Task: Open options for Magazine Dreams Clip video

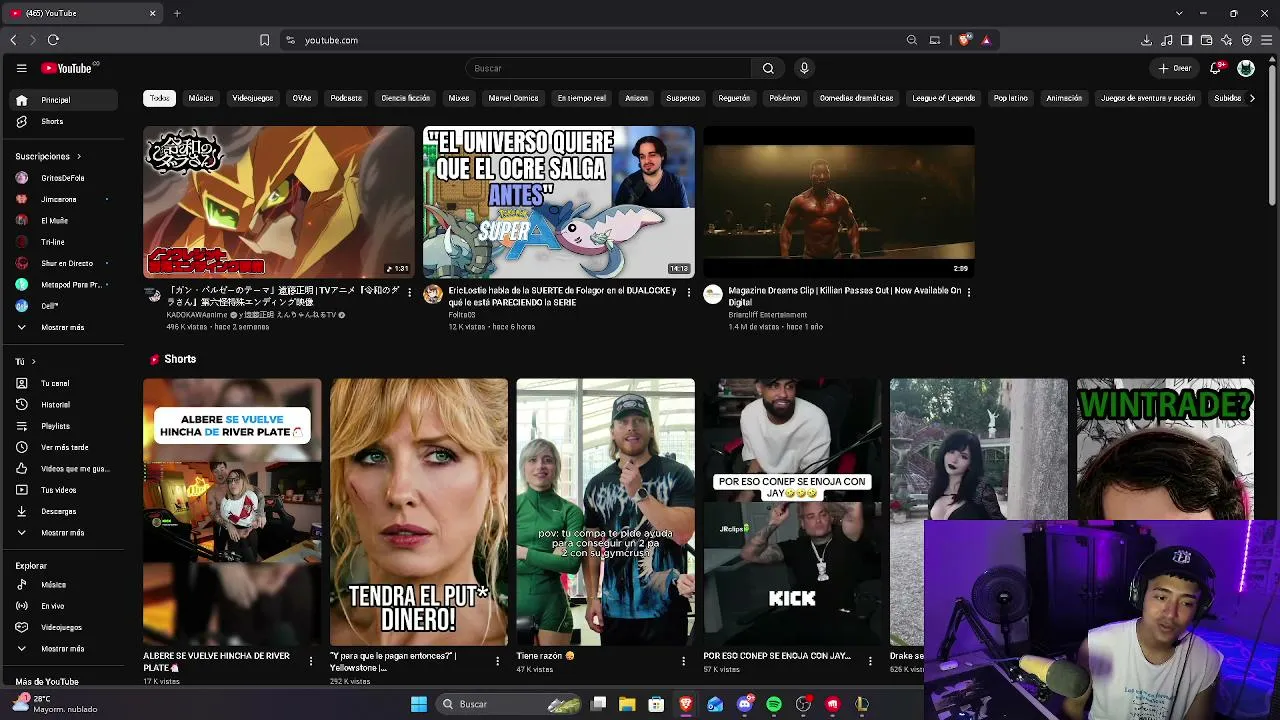Action: 968,292
